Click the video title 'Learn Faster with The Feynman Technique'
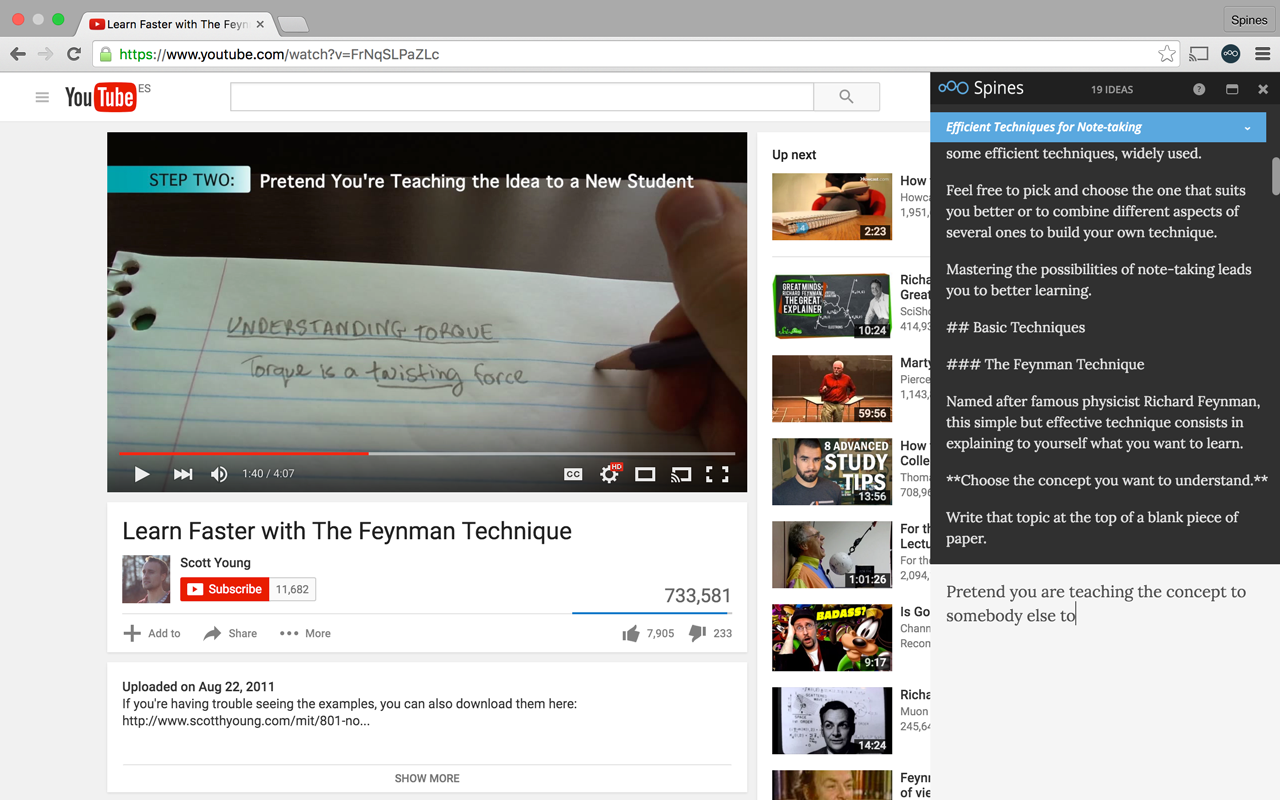The image size is (1280, 800). coord(347,531)
